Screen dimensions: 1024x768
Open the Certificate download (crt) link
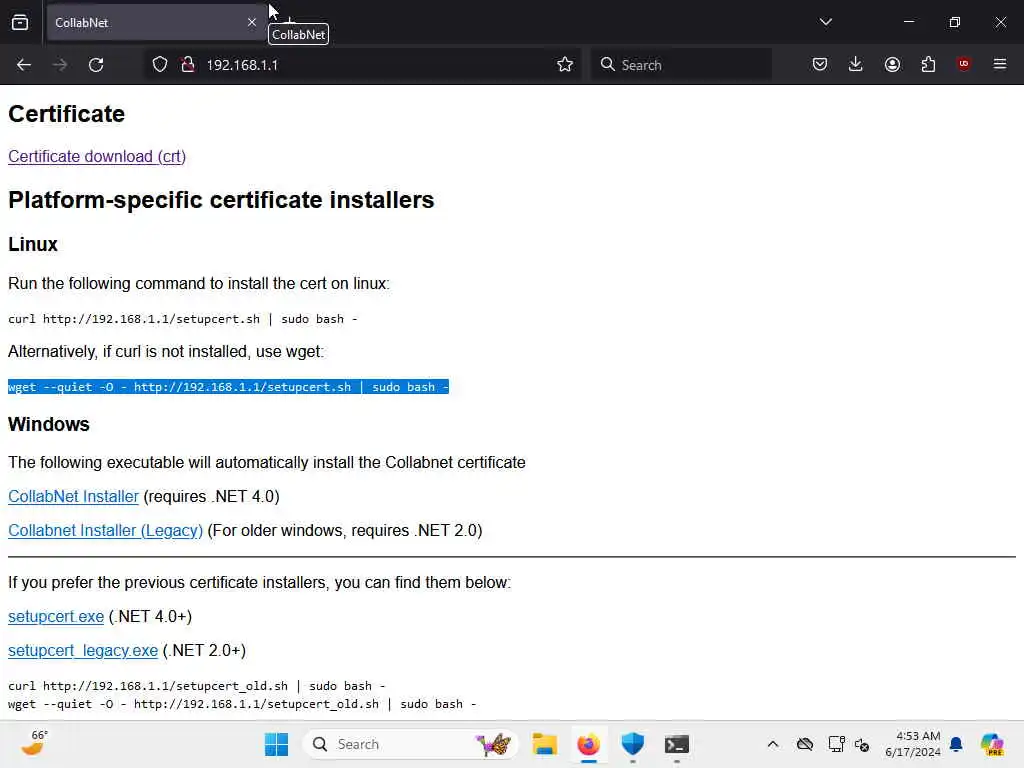[97, 157]
